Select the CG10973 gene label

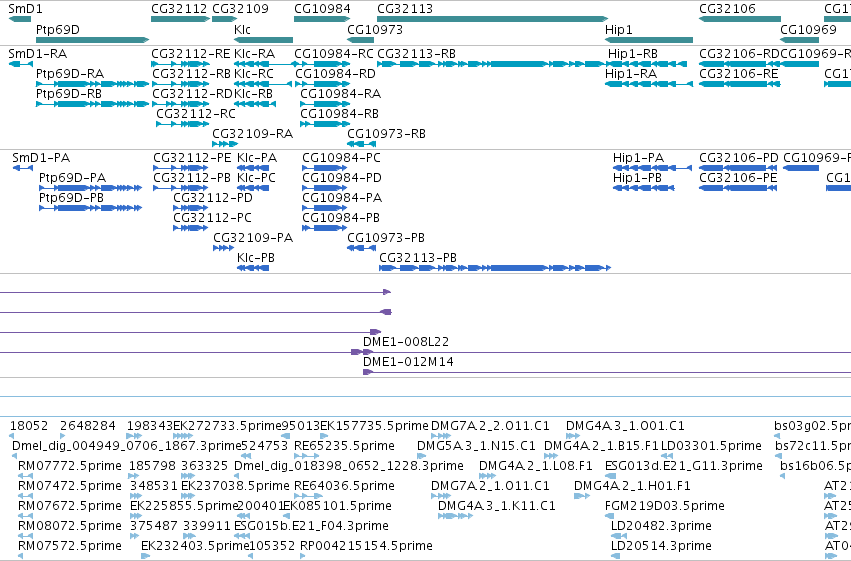pos(375,29)
